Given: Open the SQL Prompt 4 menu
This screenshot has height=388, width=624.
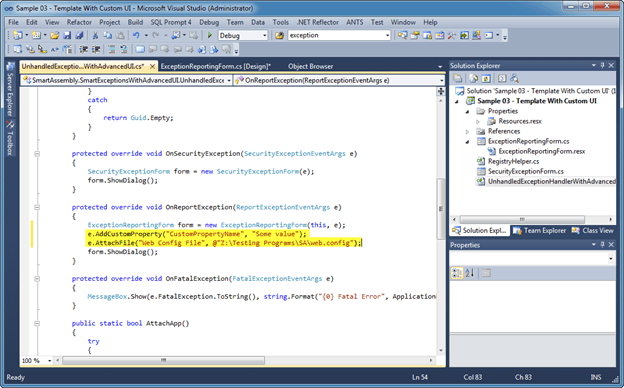Looking at the screenshot, I should point(171,22).
